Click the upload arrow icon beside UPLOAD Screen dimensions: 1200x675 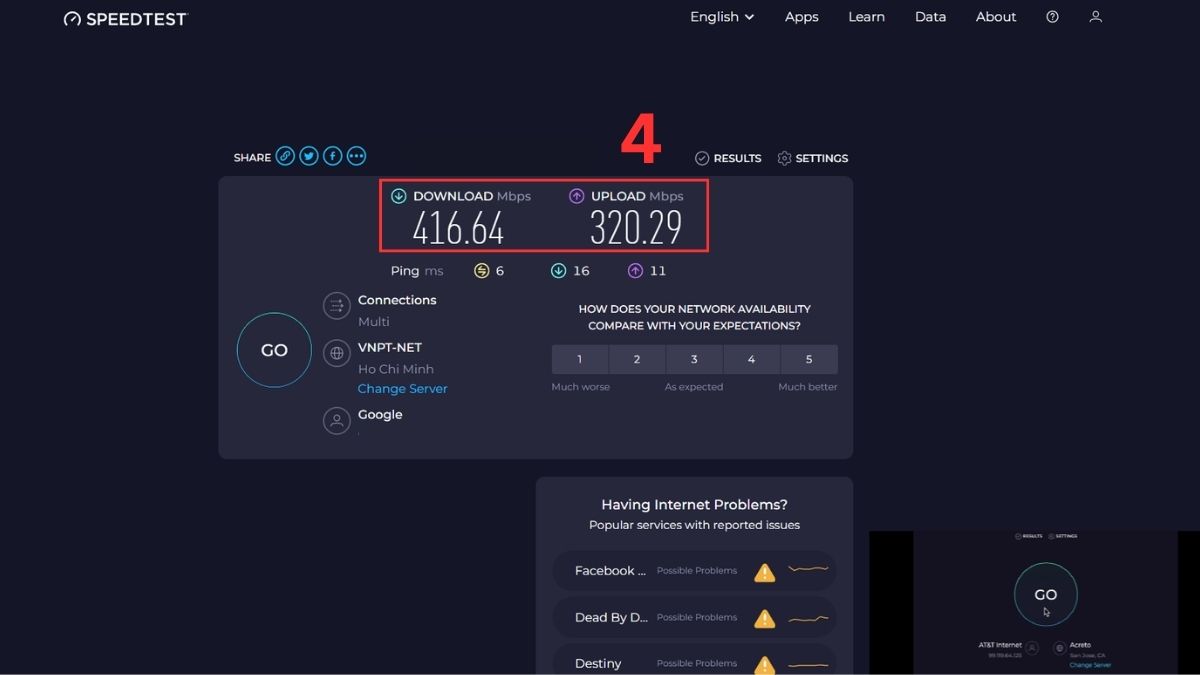[x=576, y=196]
